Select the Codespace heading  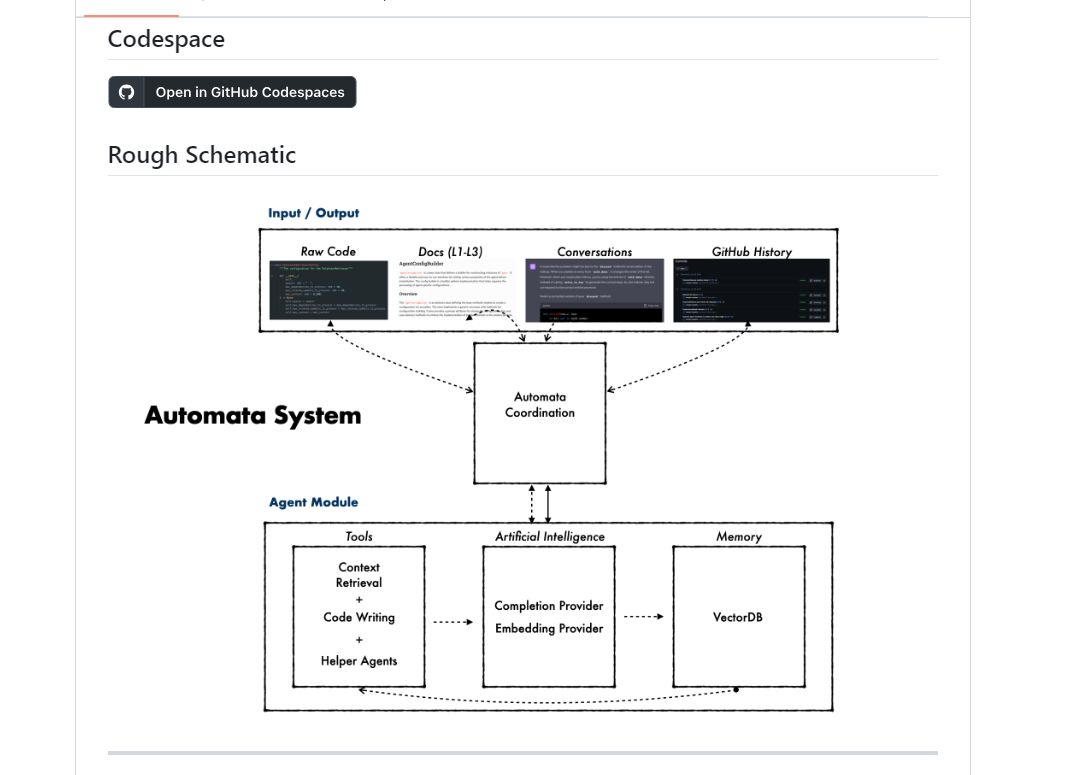pos(166,39)
